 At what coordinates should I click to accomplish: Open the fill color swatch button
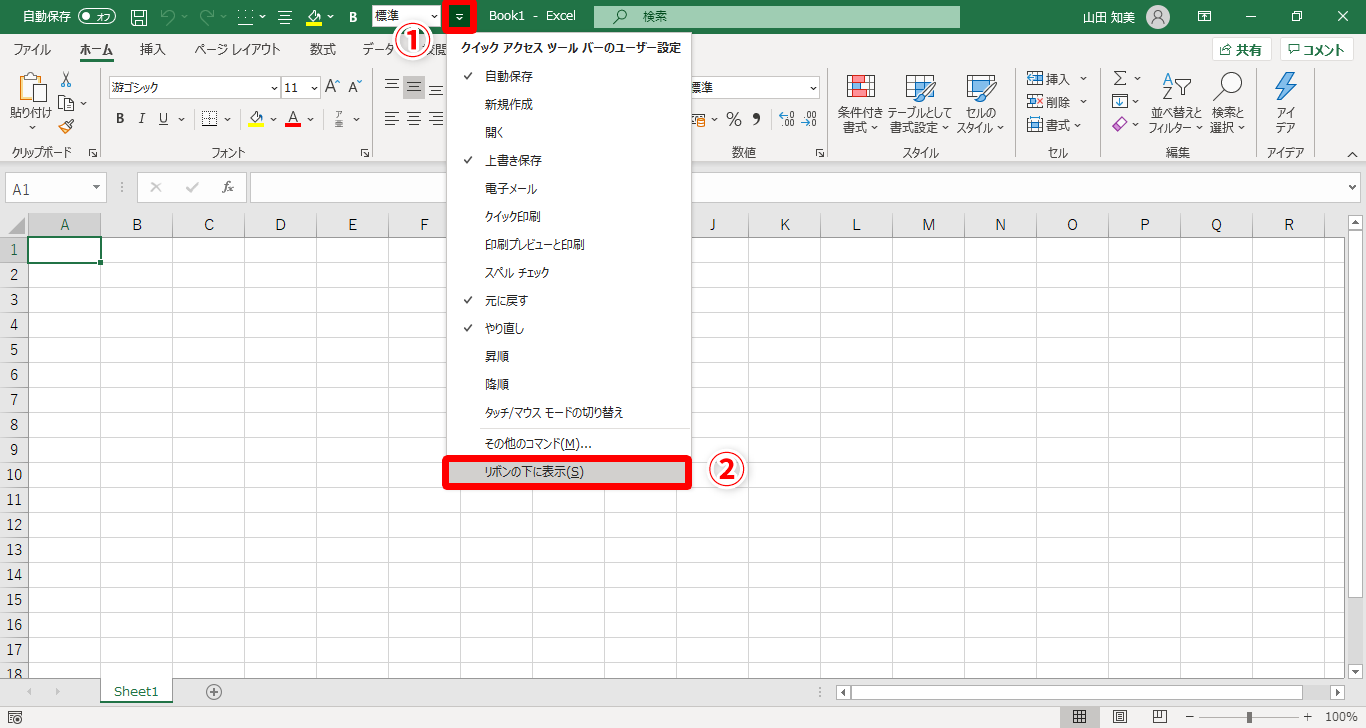(256, 119)
